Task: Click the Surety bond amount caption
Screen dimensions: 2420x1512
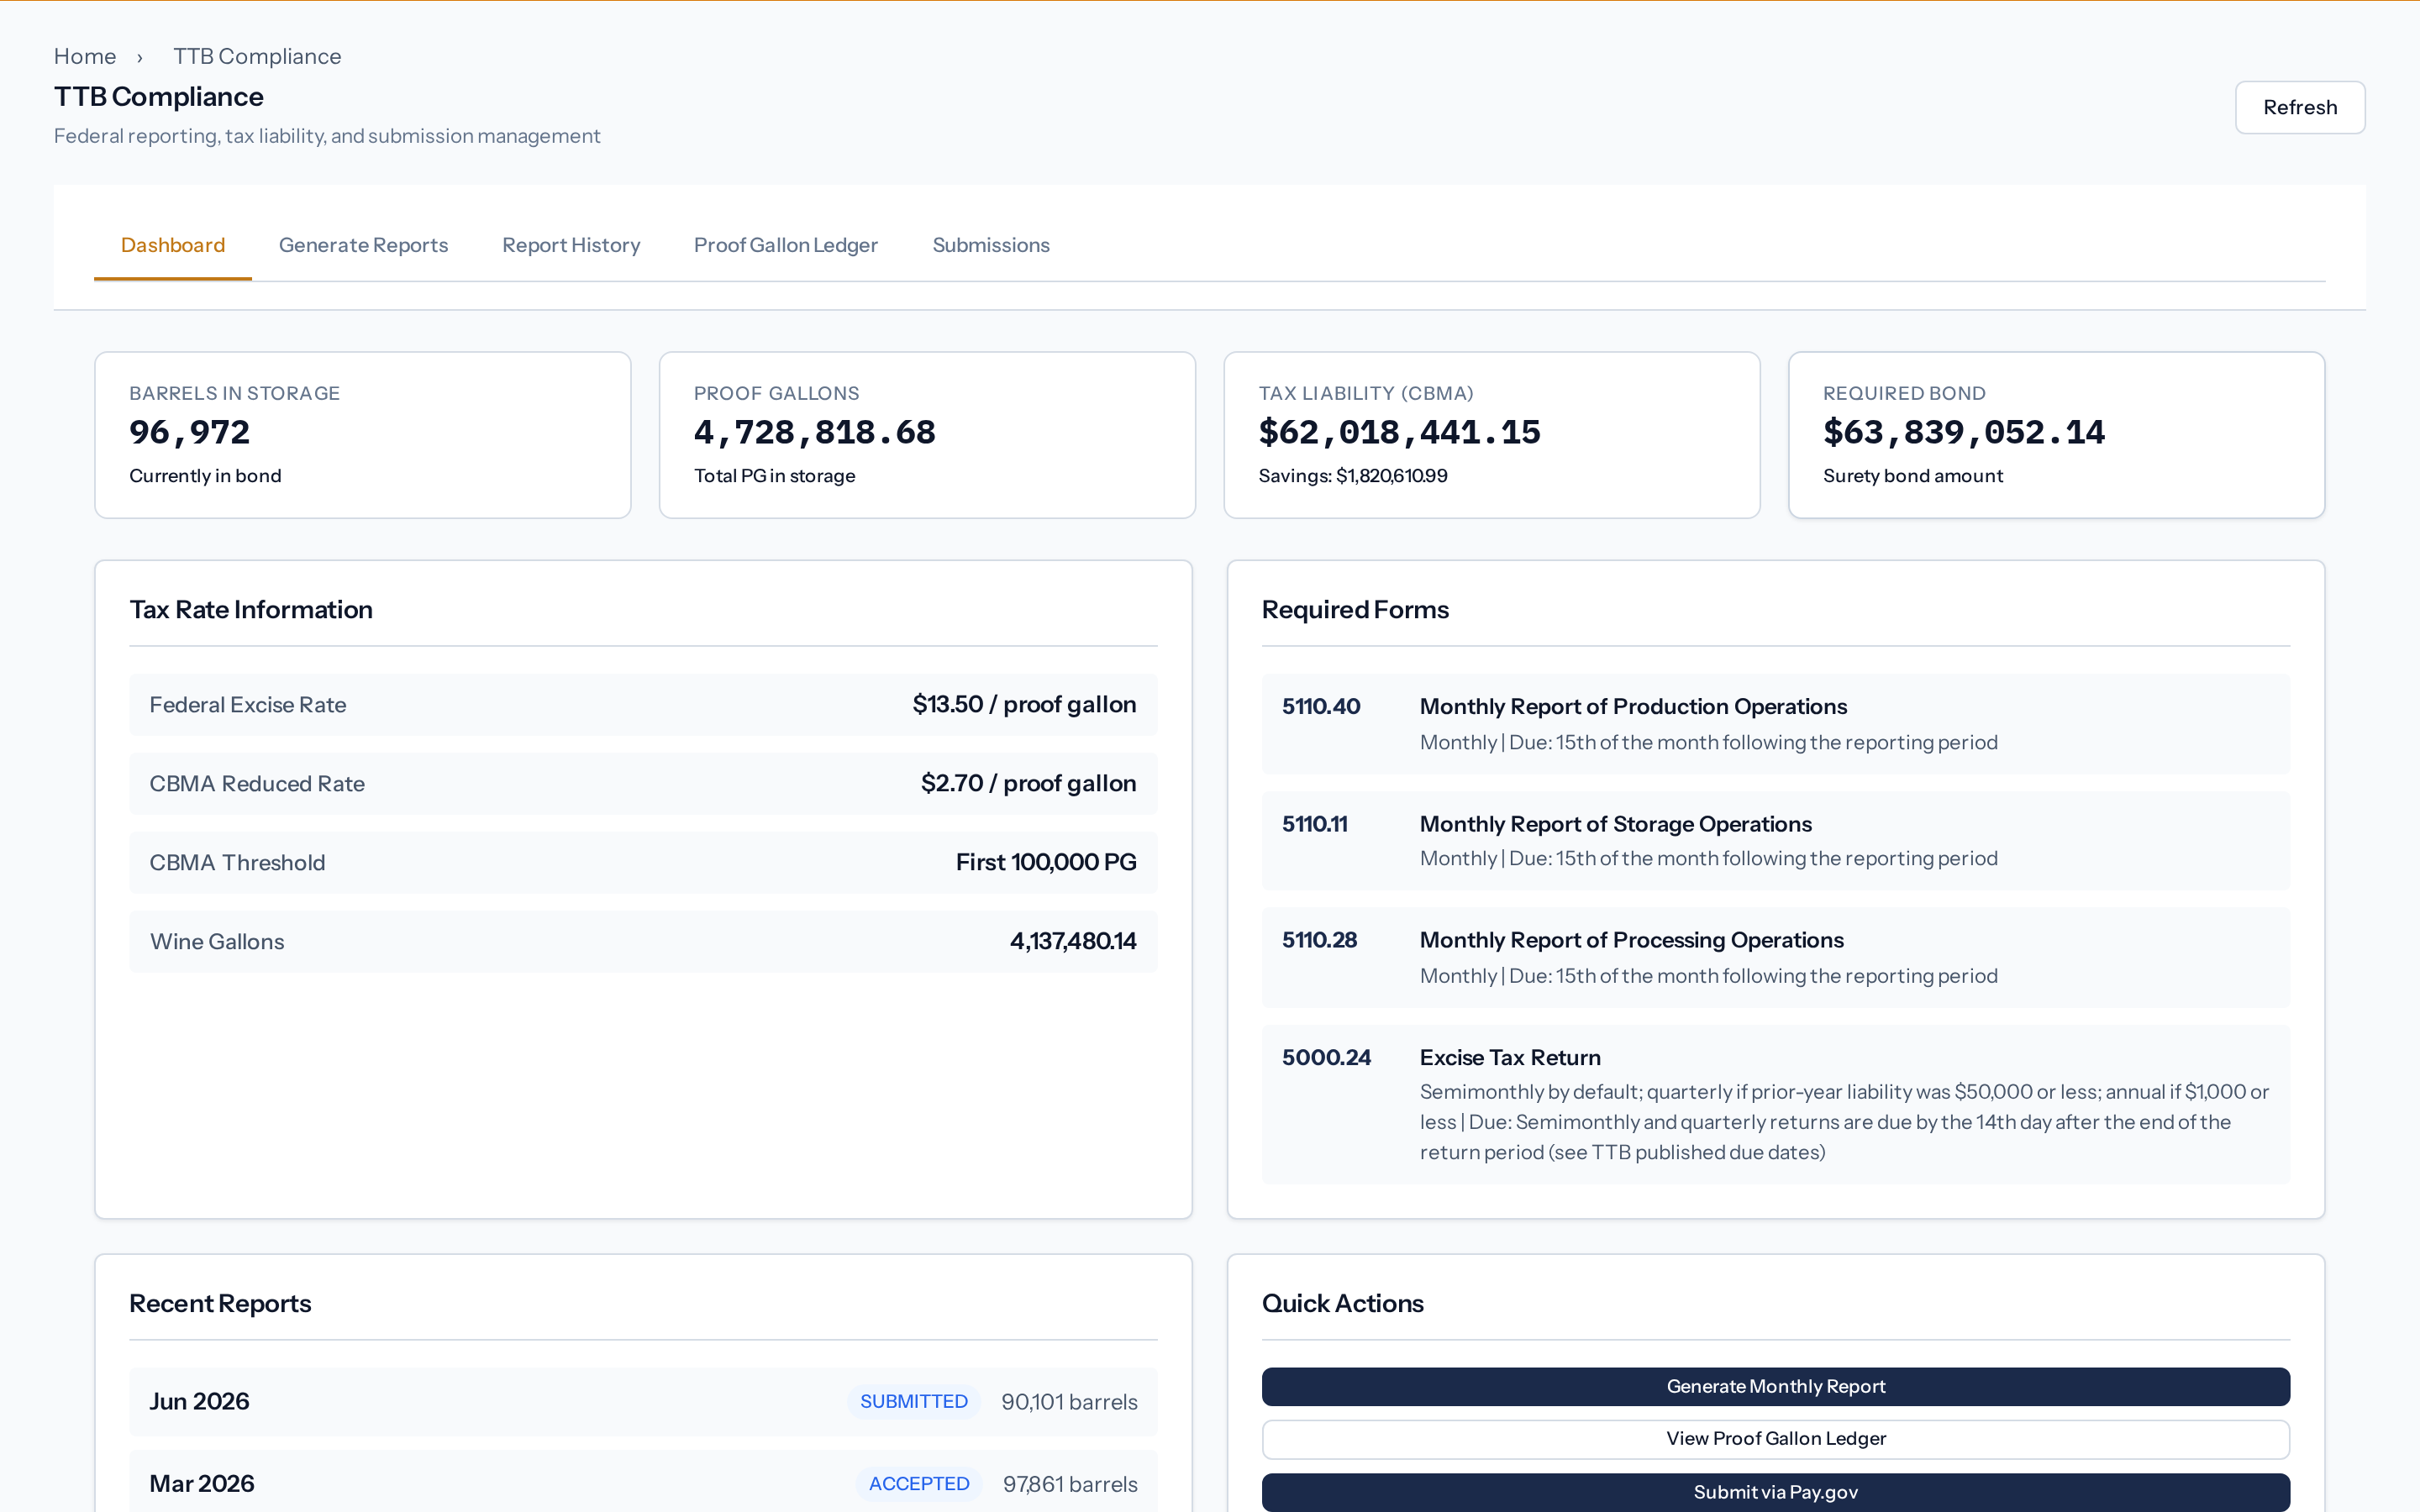Action: click(x=1912, y=476)
